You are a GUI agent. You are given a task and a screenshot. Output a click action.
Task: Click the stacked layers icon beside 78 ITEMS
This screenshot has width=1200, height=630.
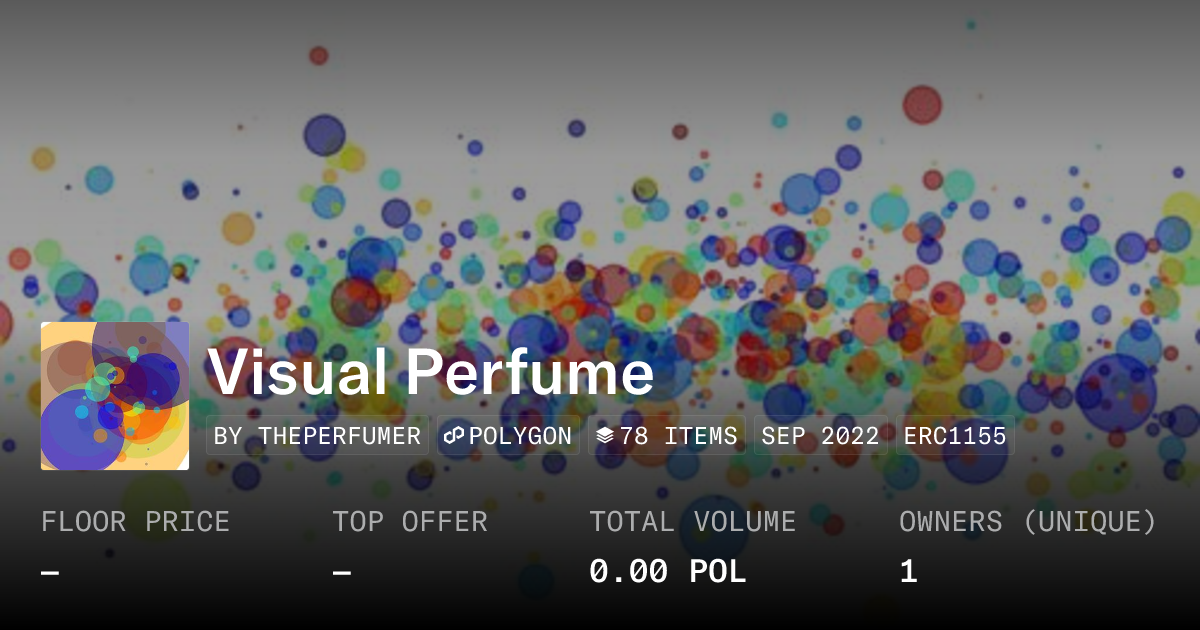[604, 434]
